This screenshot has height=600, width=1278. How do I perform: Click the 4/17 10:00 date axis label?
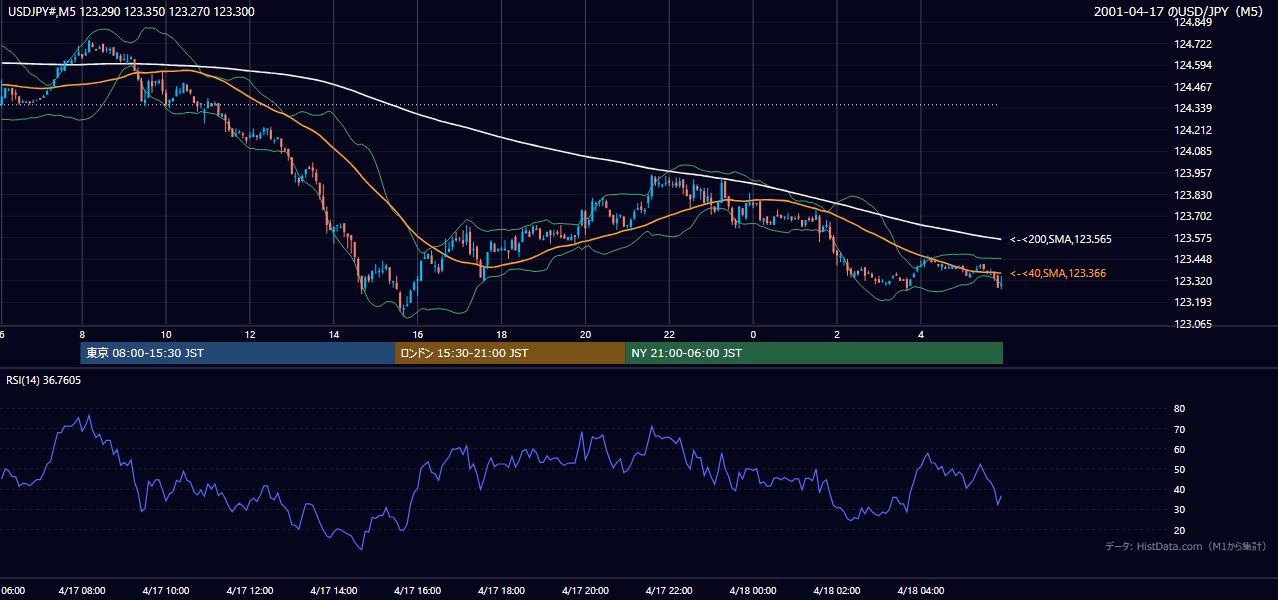pos(165,590)
